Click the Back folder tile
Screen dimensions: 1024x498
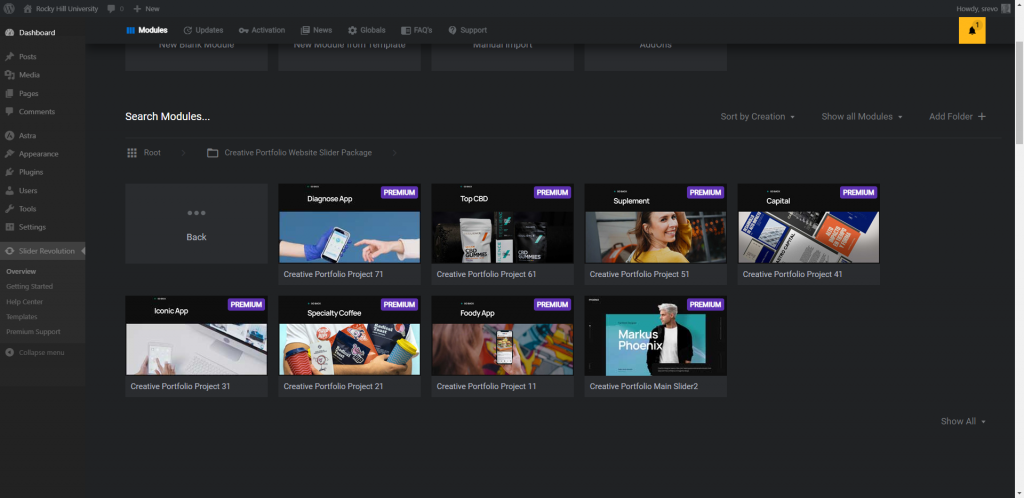(x=197, y=224)
